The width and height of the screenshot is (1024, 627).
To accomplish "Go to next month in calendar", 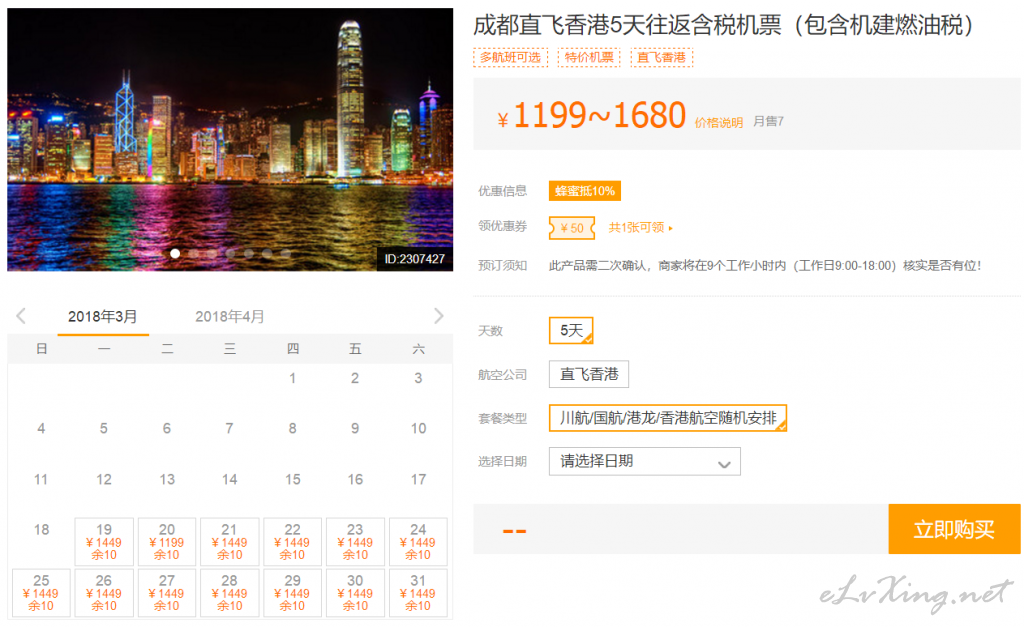I will 439,316.
